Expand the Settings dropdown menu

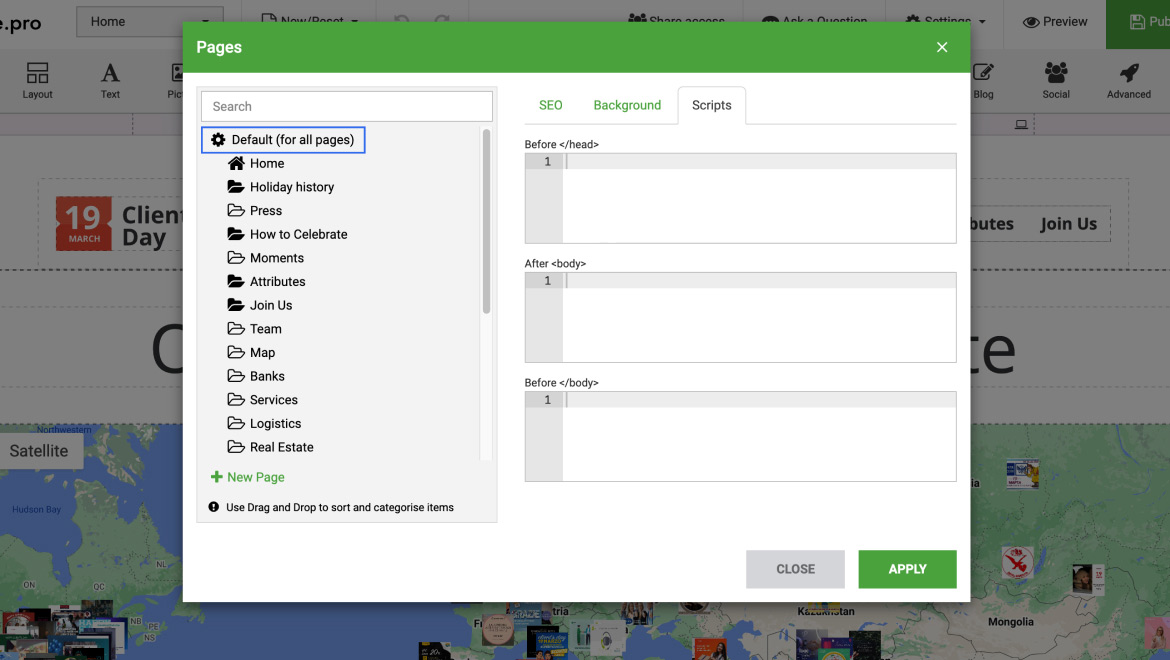[x=946, y=21]
